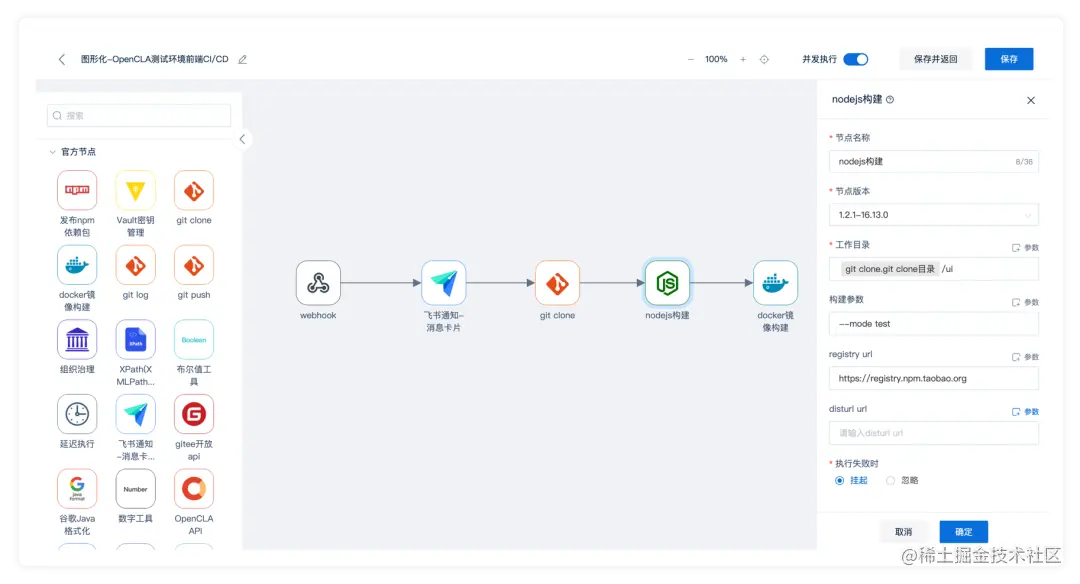This screenshot has width=1080, height=584.
Task: Click 参数 link beside 工作目录
Action: coord(1025,247)
